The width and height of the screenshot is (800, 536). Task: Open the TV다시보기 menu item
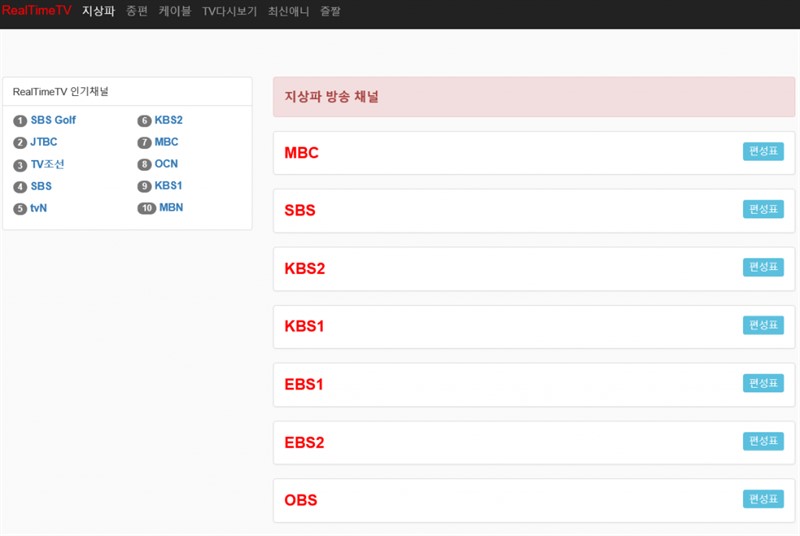[x=229, y=11]
